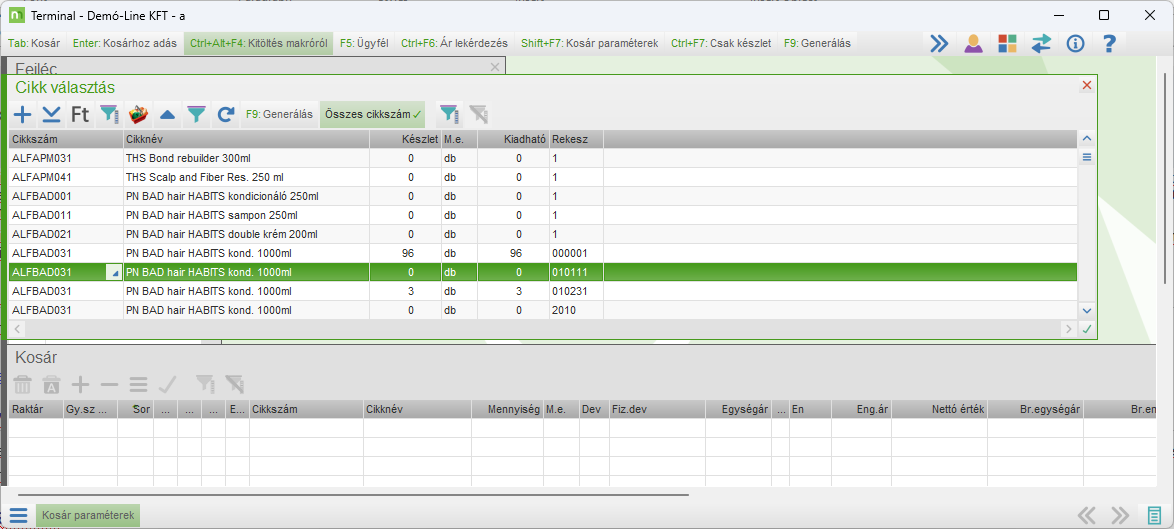Screen dimensions: 1174x529
Task: Click the blue plus add icon in Cikk választás
Action: point(23,114)
